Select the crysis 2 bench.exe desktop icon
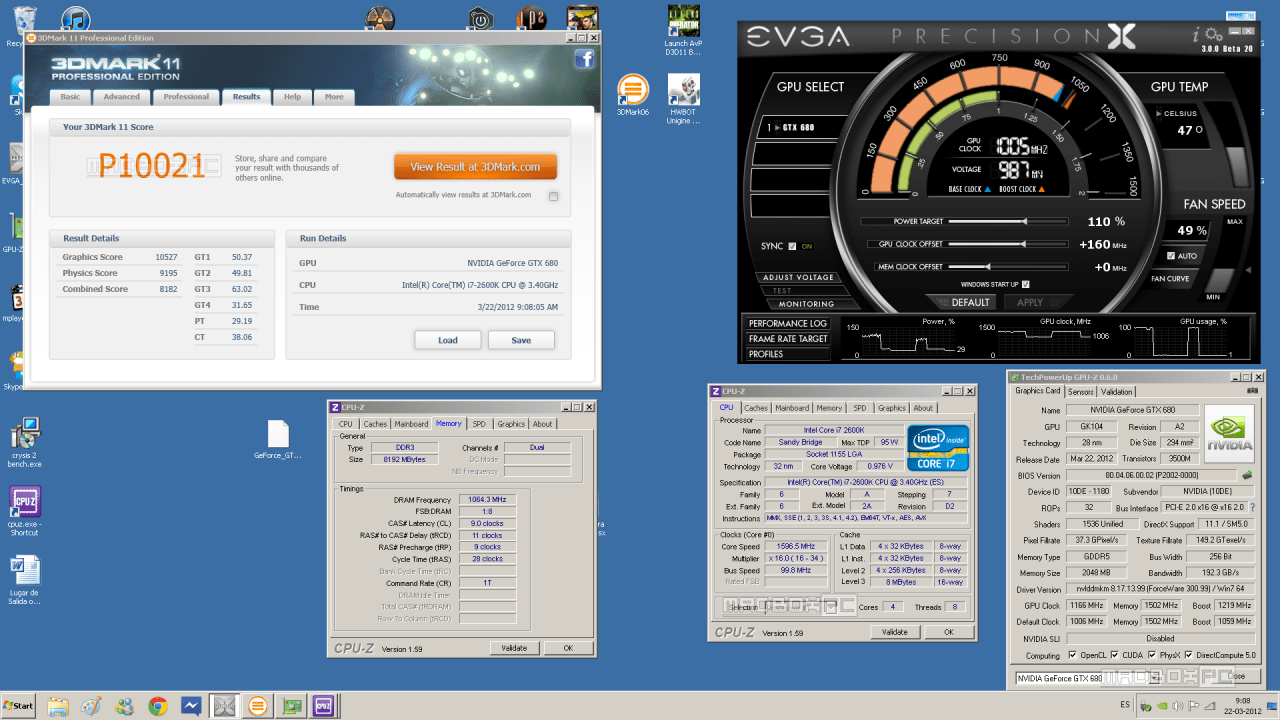1280x720 pixels. pos(25,443)
